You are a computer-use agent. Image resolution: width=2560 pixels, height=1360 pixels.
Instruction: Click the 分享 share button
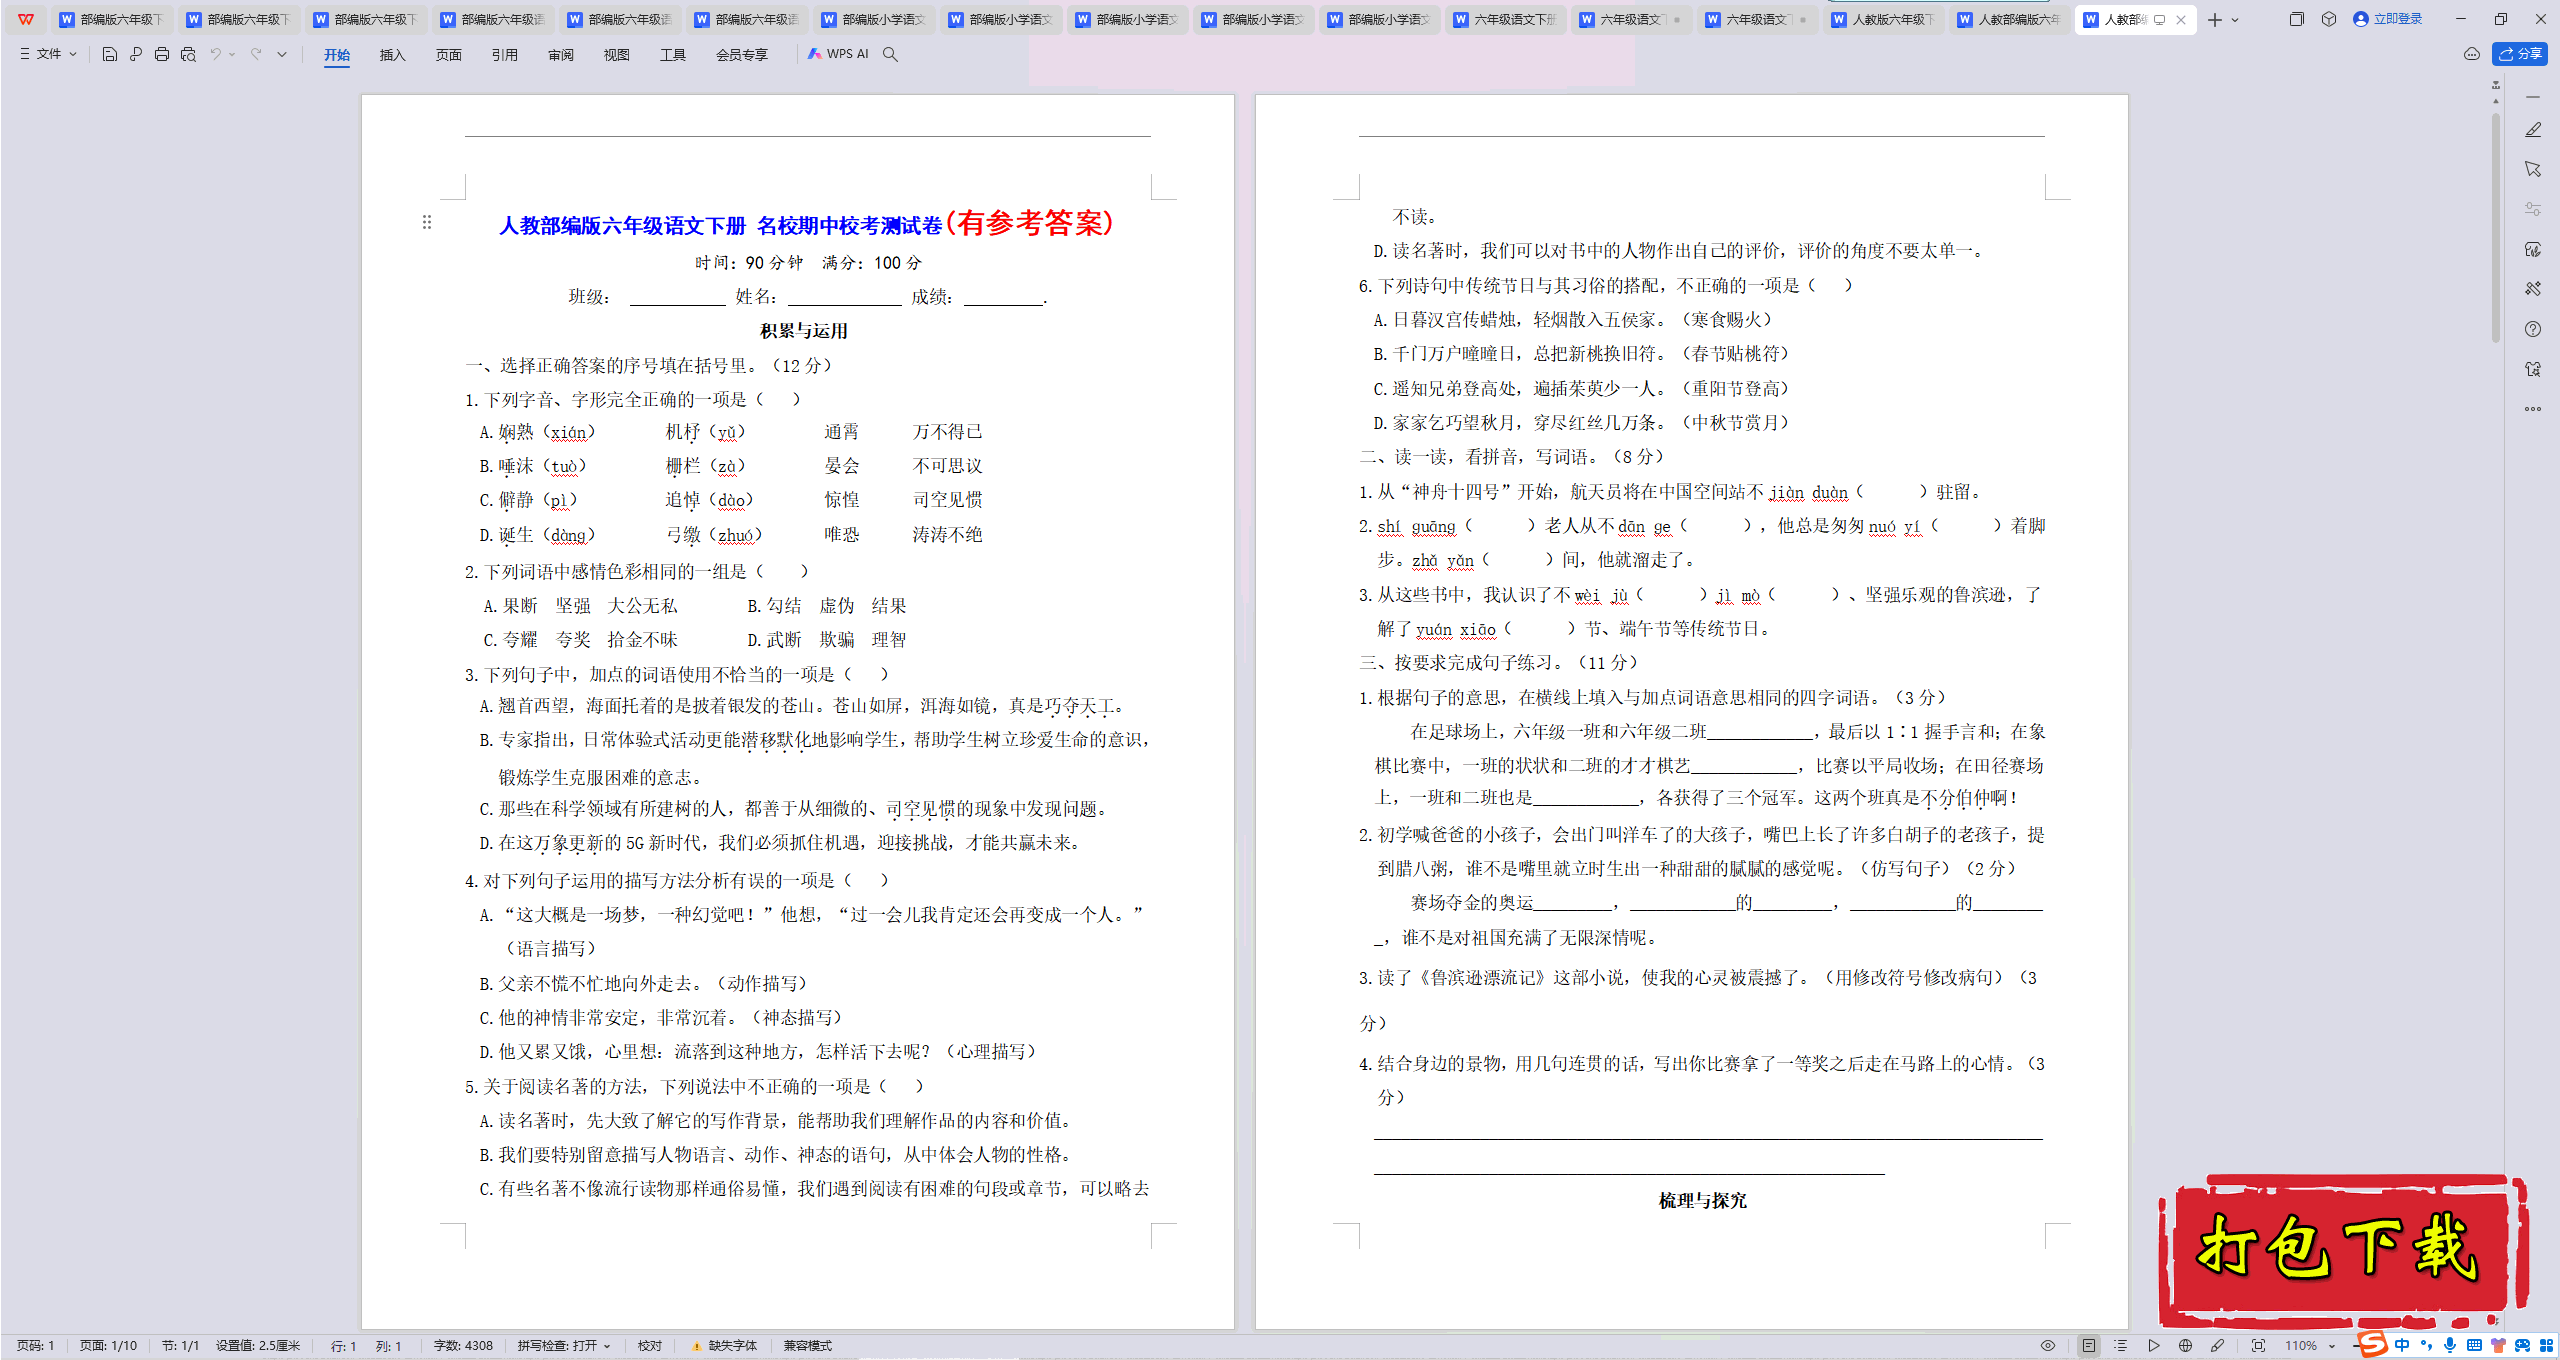(x=2520, y=54)
